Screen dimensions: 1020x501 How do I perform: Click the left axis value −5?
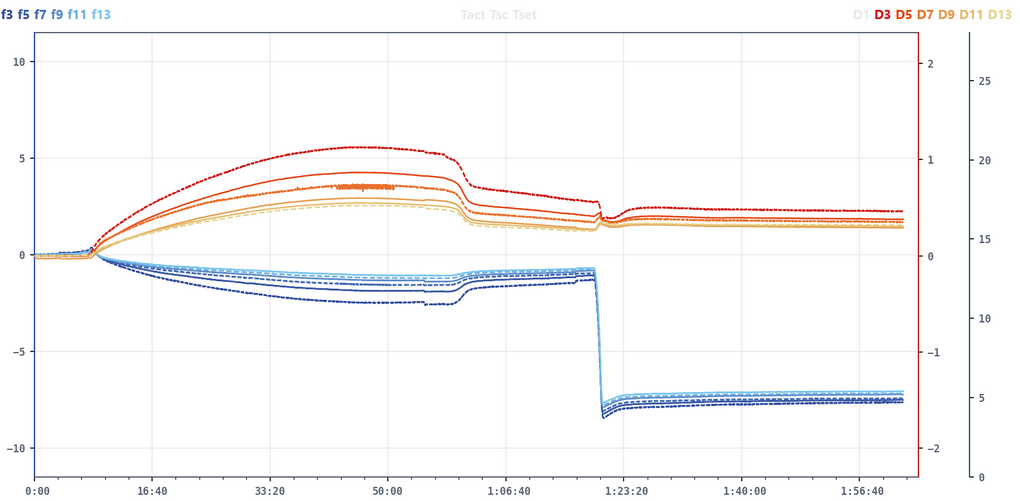(18, 352)
